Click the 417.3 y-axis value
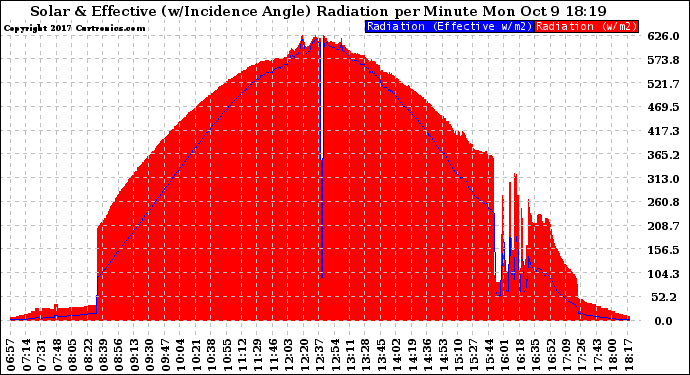This screenshot has height=375, width=690. click(x=663, y=131)
